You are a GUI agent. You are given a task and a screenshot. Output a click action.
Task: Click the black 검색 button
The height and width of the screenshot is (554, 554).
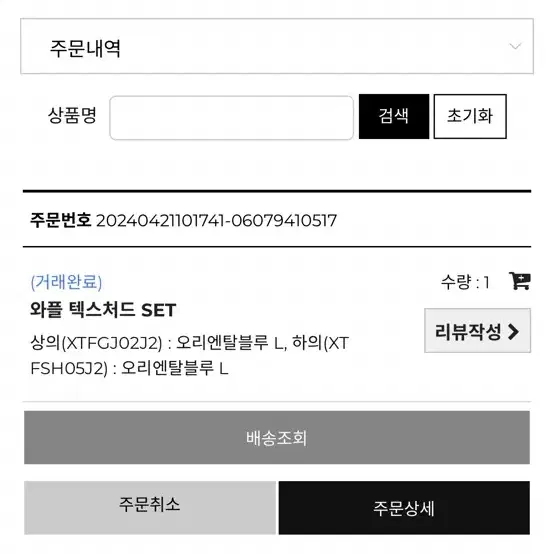coord(394,116)
